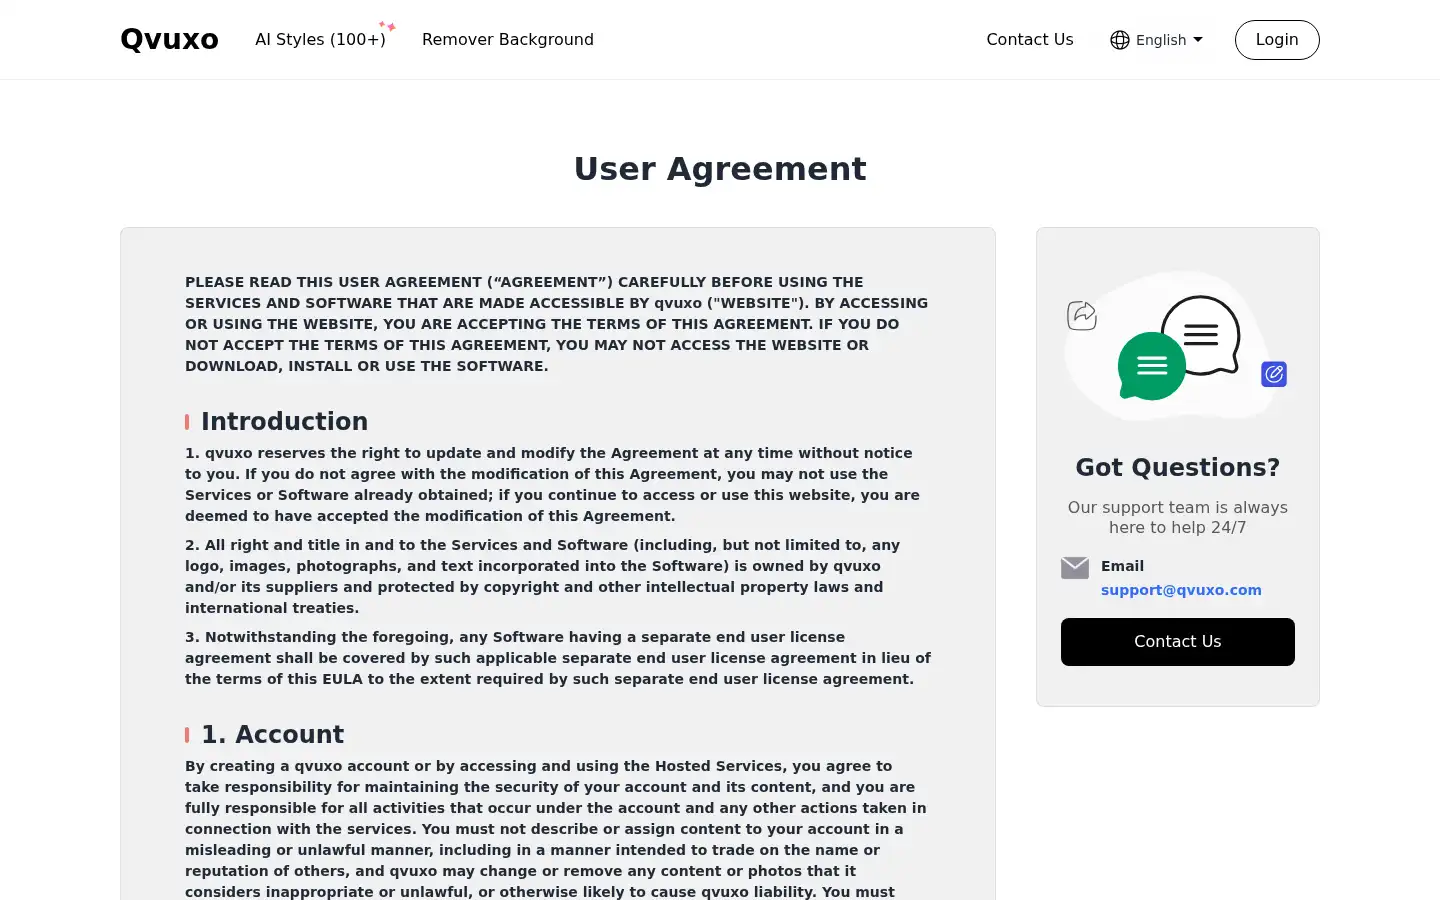The width and height of the screenshot is (1440, 900).
Task: Click paragraph 'By creating a qvuxo account'
Action: tap(556, 829)
